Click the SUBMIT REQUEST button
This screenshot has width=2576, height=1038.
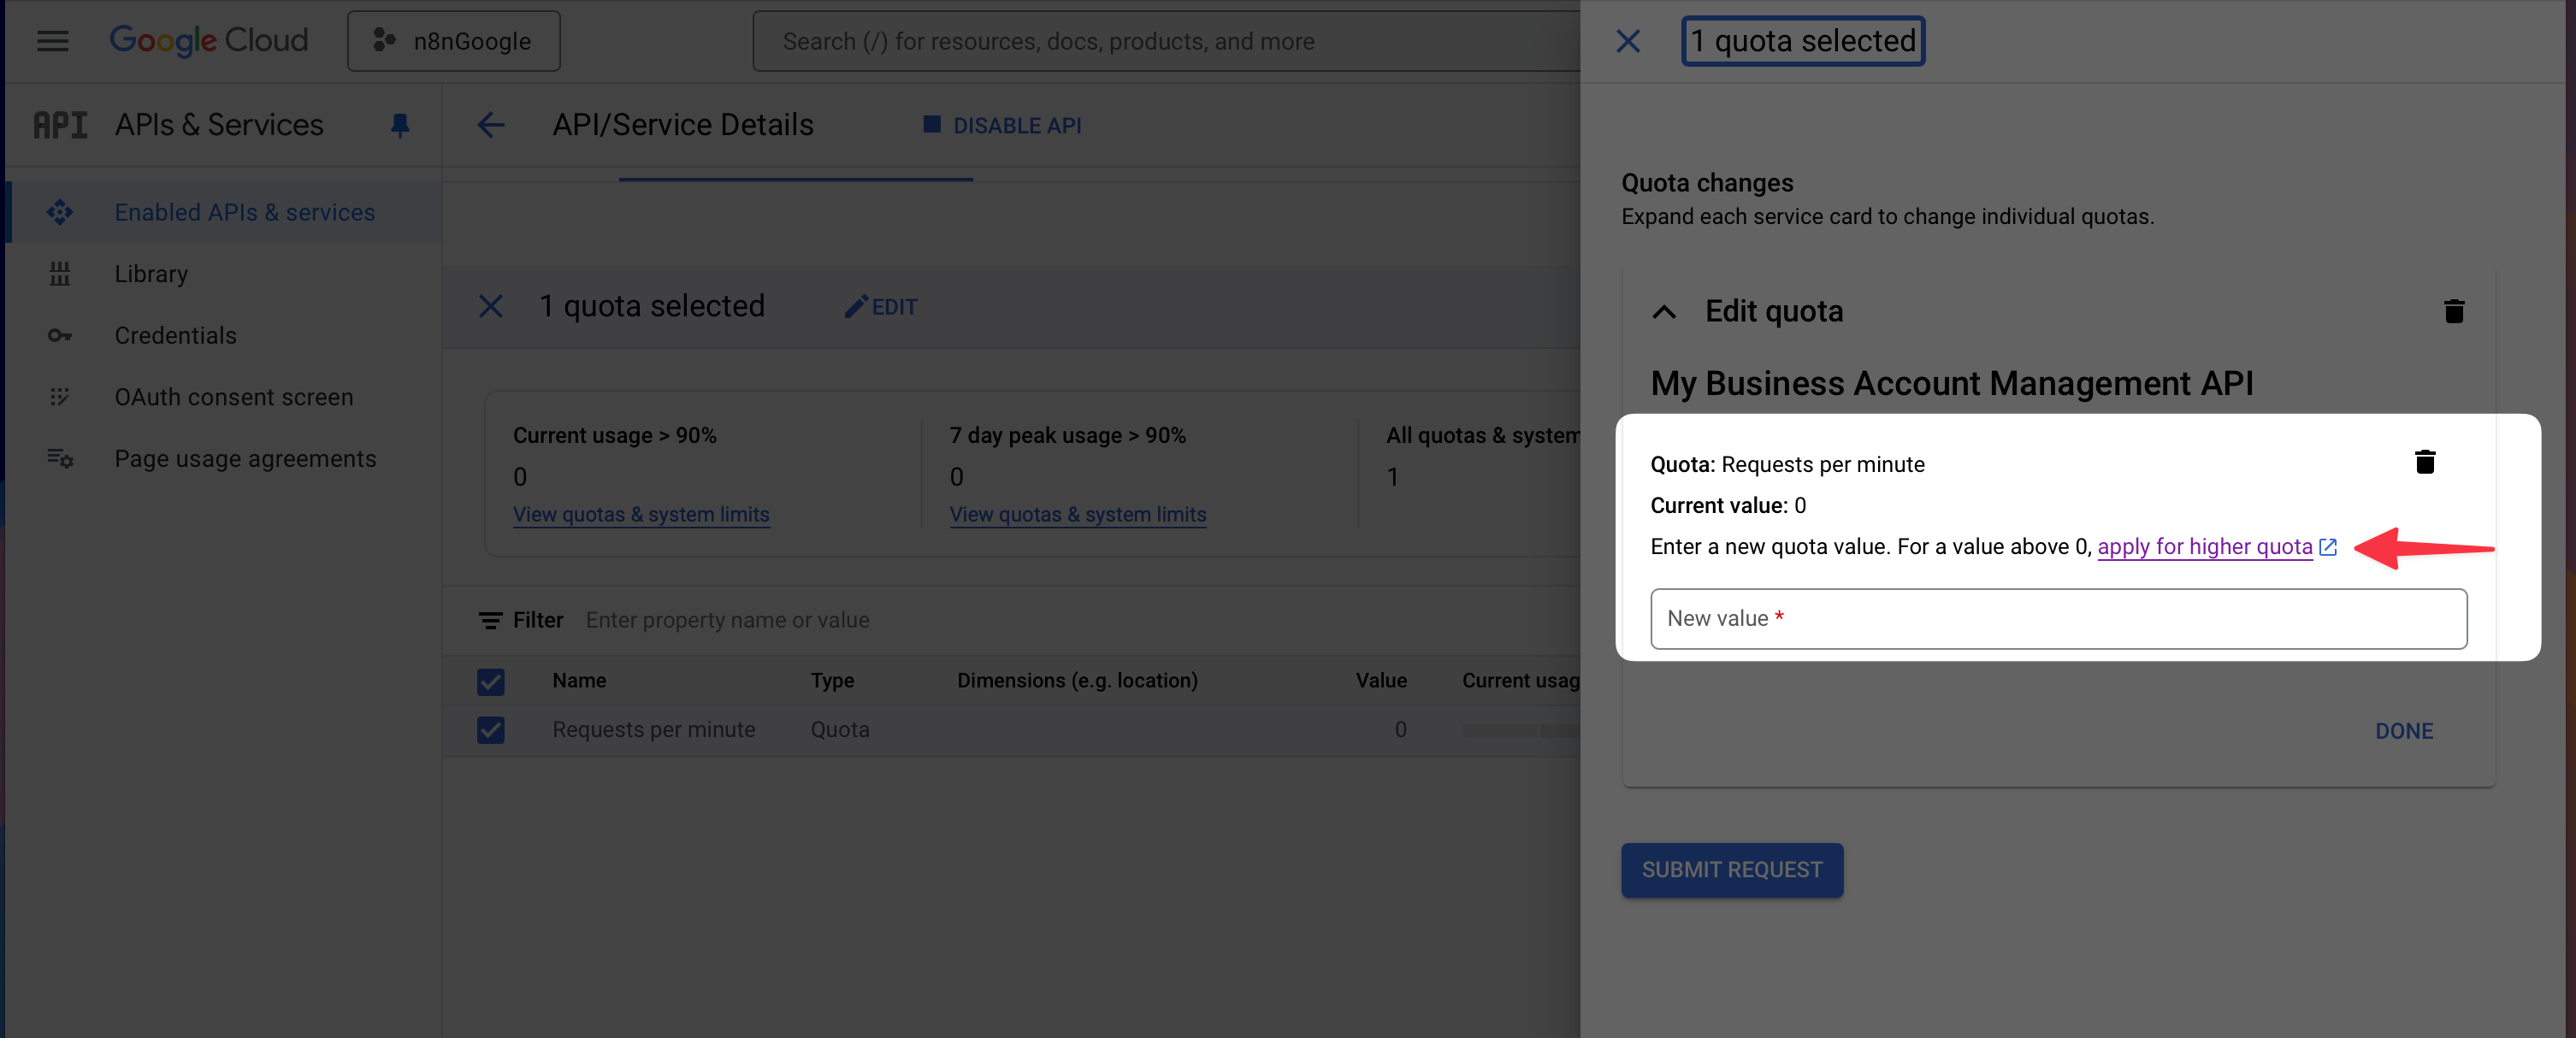(x=1731, y=869)
